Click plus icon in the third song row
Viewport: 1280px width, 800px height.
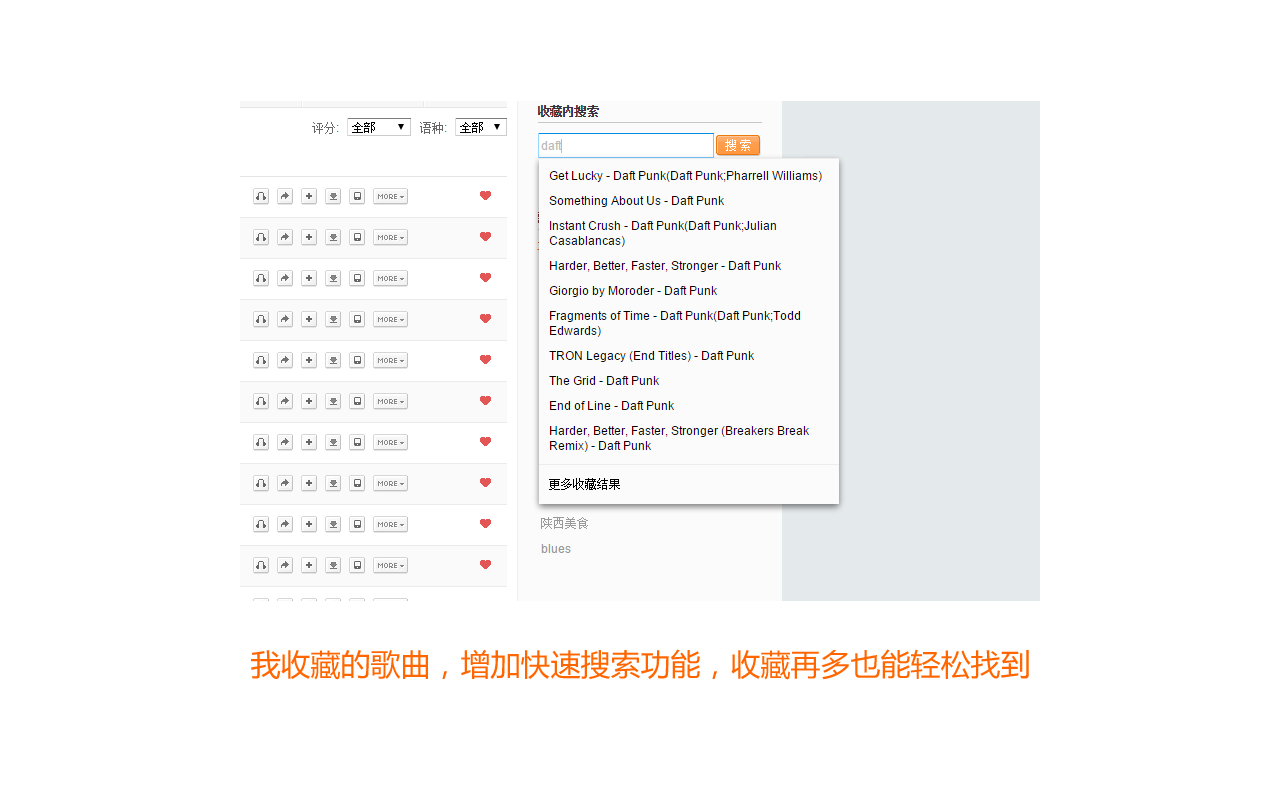tap(309, 278)
